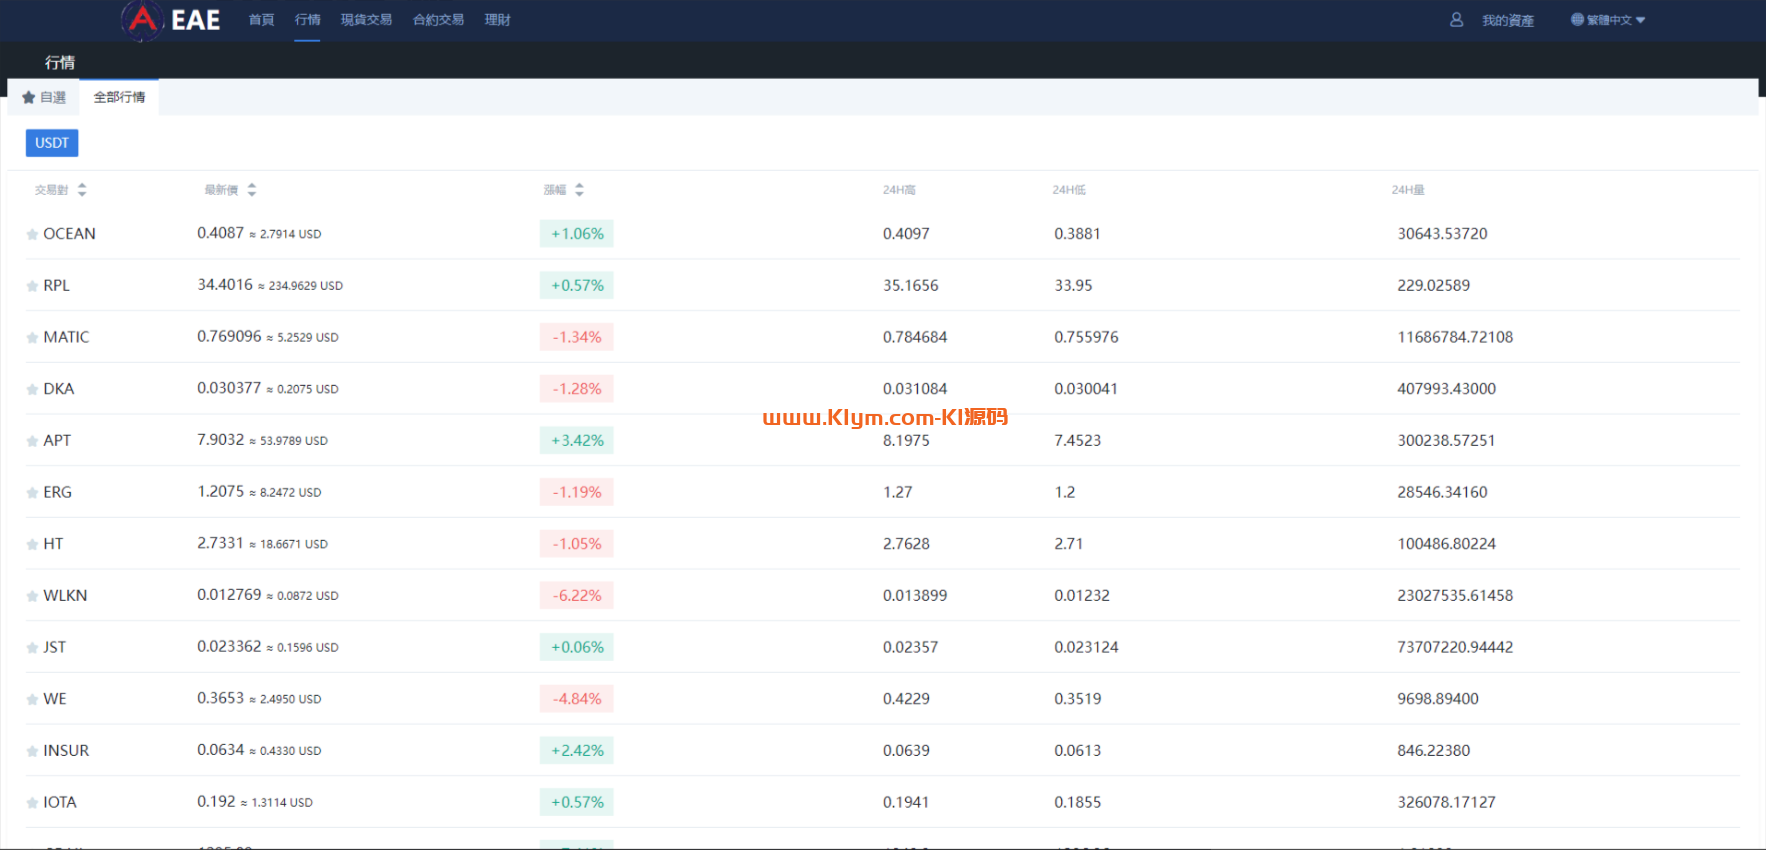Switch to the 自選 tab
The image size is (1766, 850).
[44, 98]
